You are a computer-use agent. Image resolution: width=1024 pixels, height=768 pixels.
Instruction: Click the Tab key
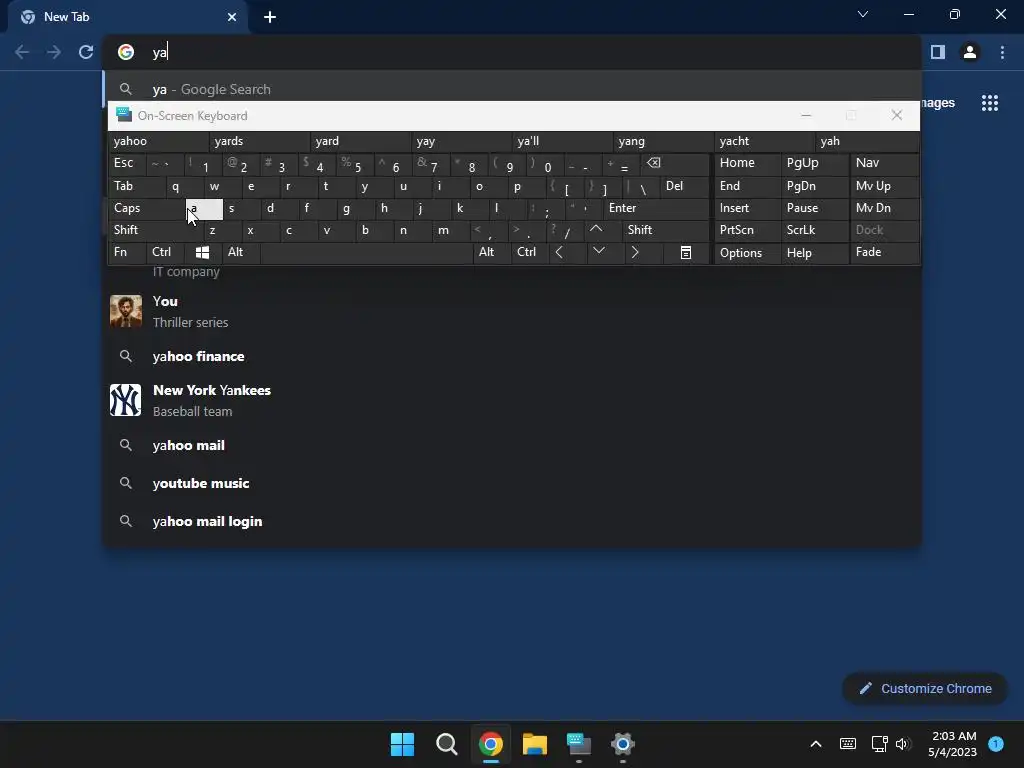(x=137, y=186)
